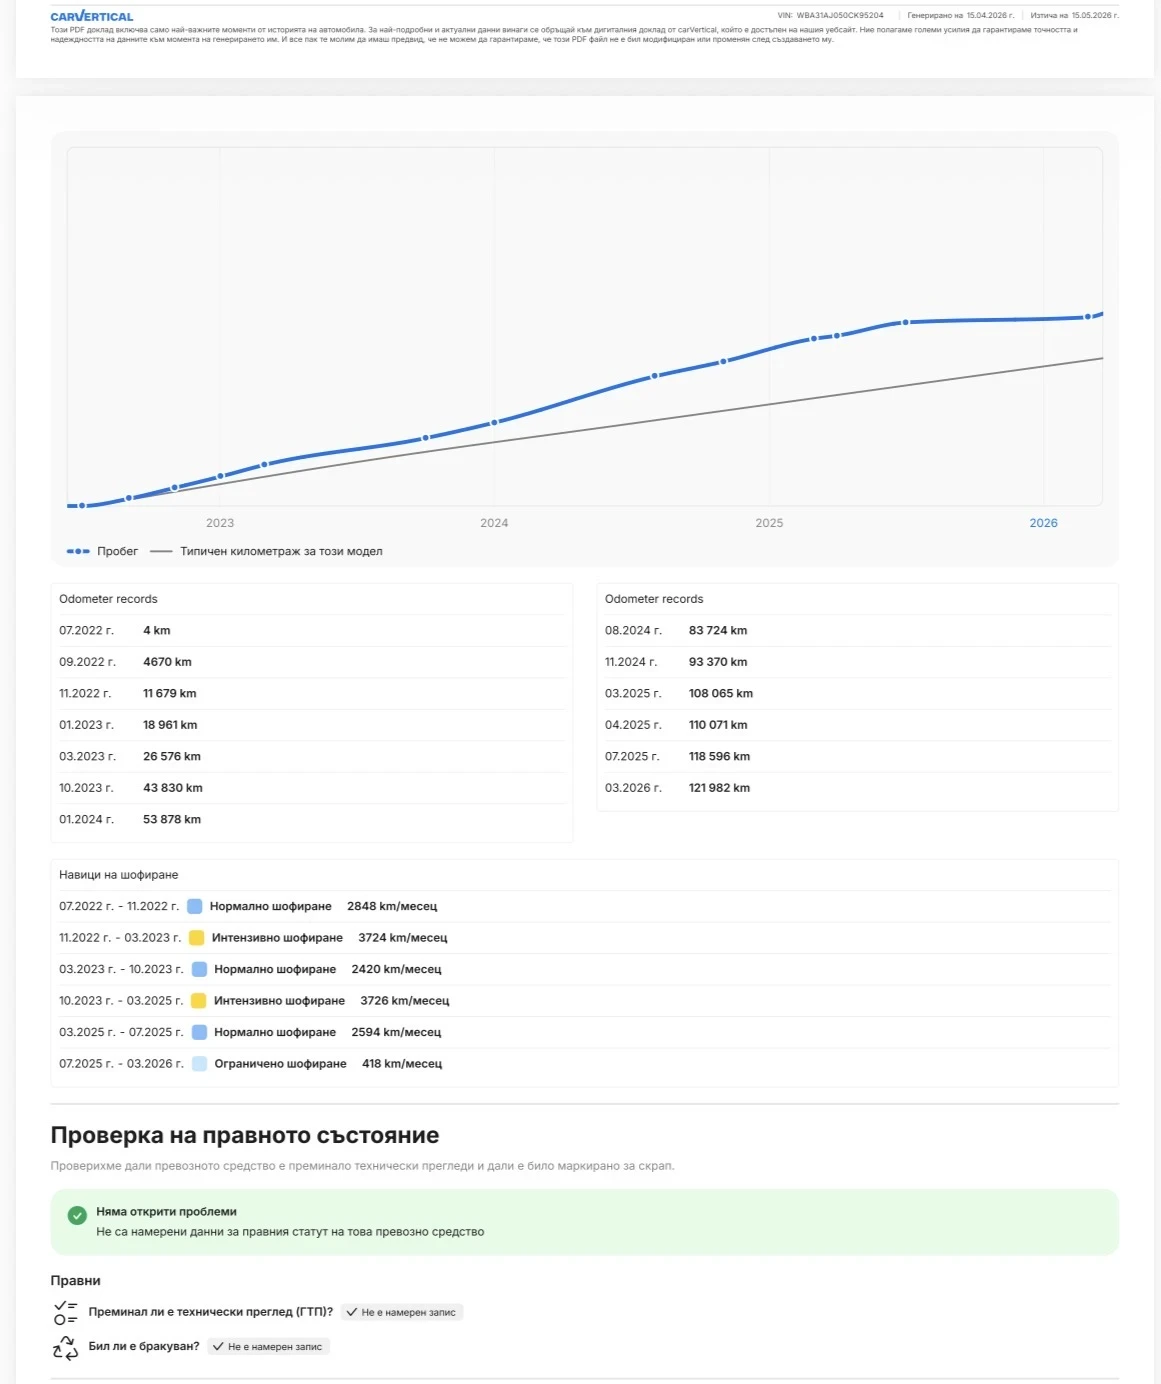Click the 'Навици на шофиране' section title
Image resolution: width=1161 pixels, height=1384 pixels.
point(118,875)
